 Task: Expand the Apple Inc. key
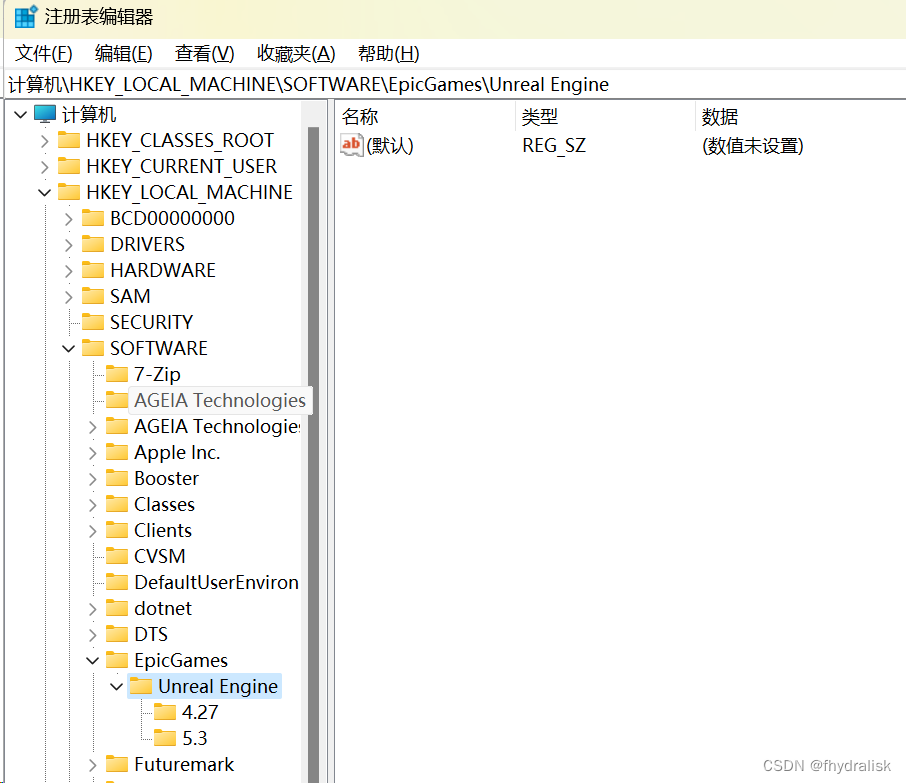click(x=92, y=452)
